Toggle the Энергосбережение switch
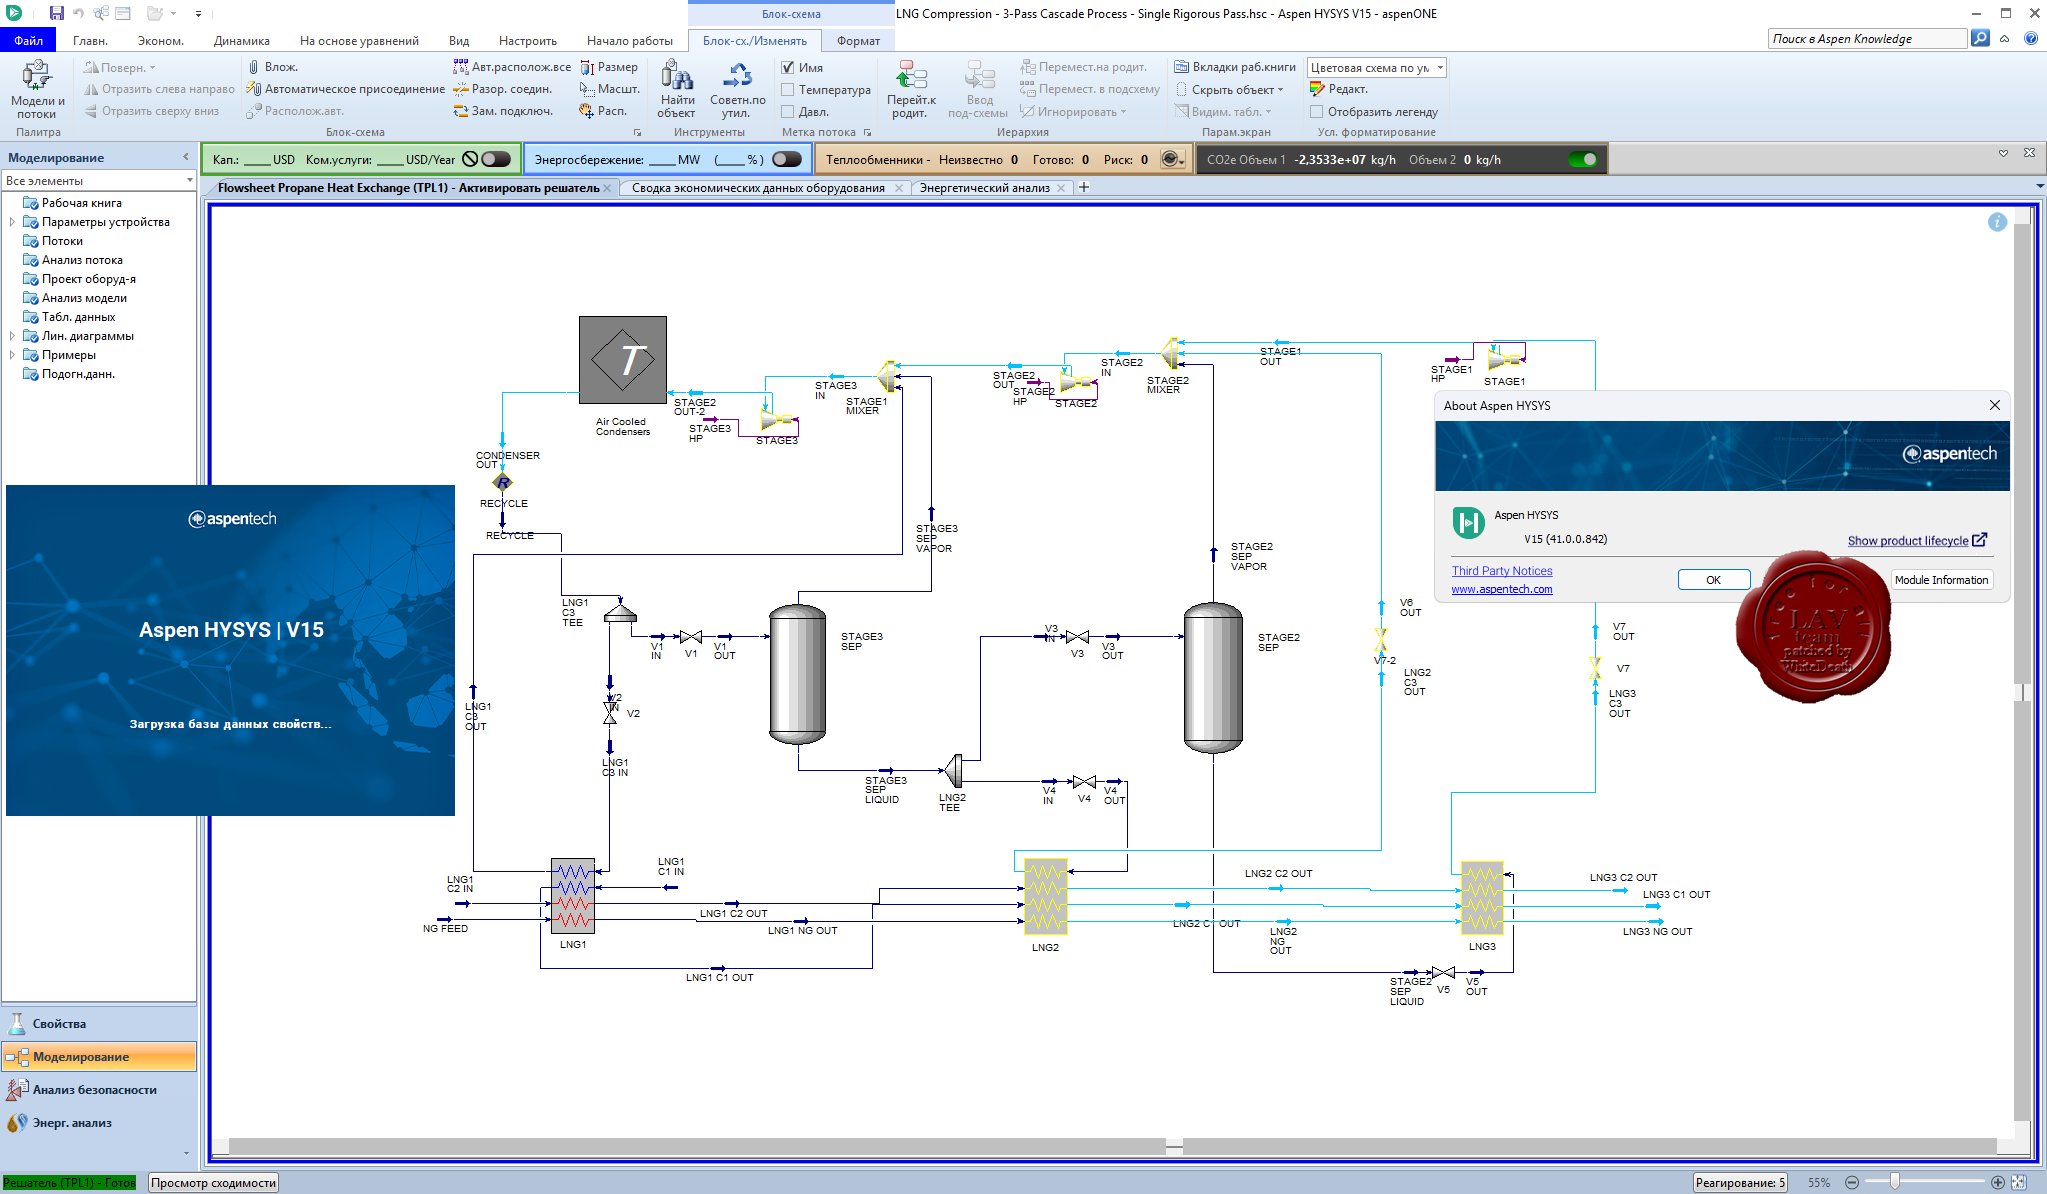Image resolution: width=2047 pixels, height=1194 pixels. pyautogui.click(x=787, y=159)
